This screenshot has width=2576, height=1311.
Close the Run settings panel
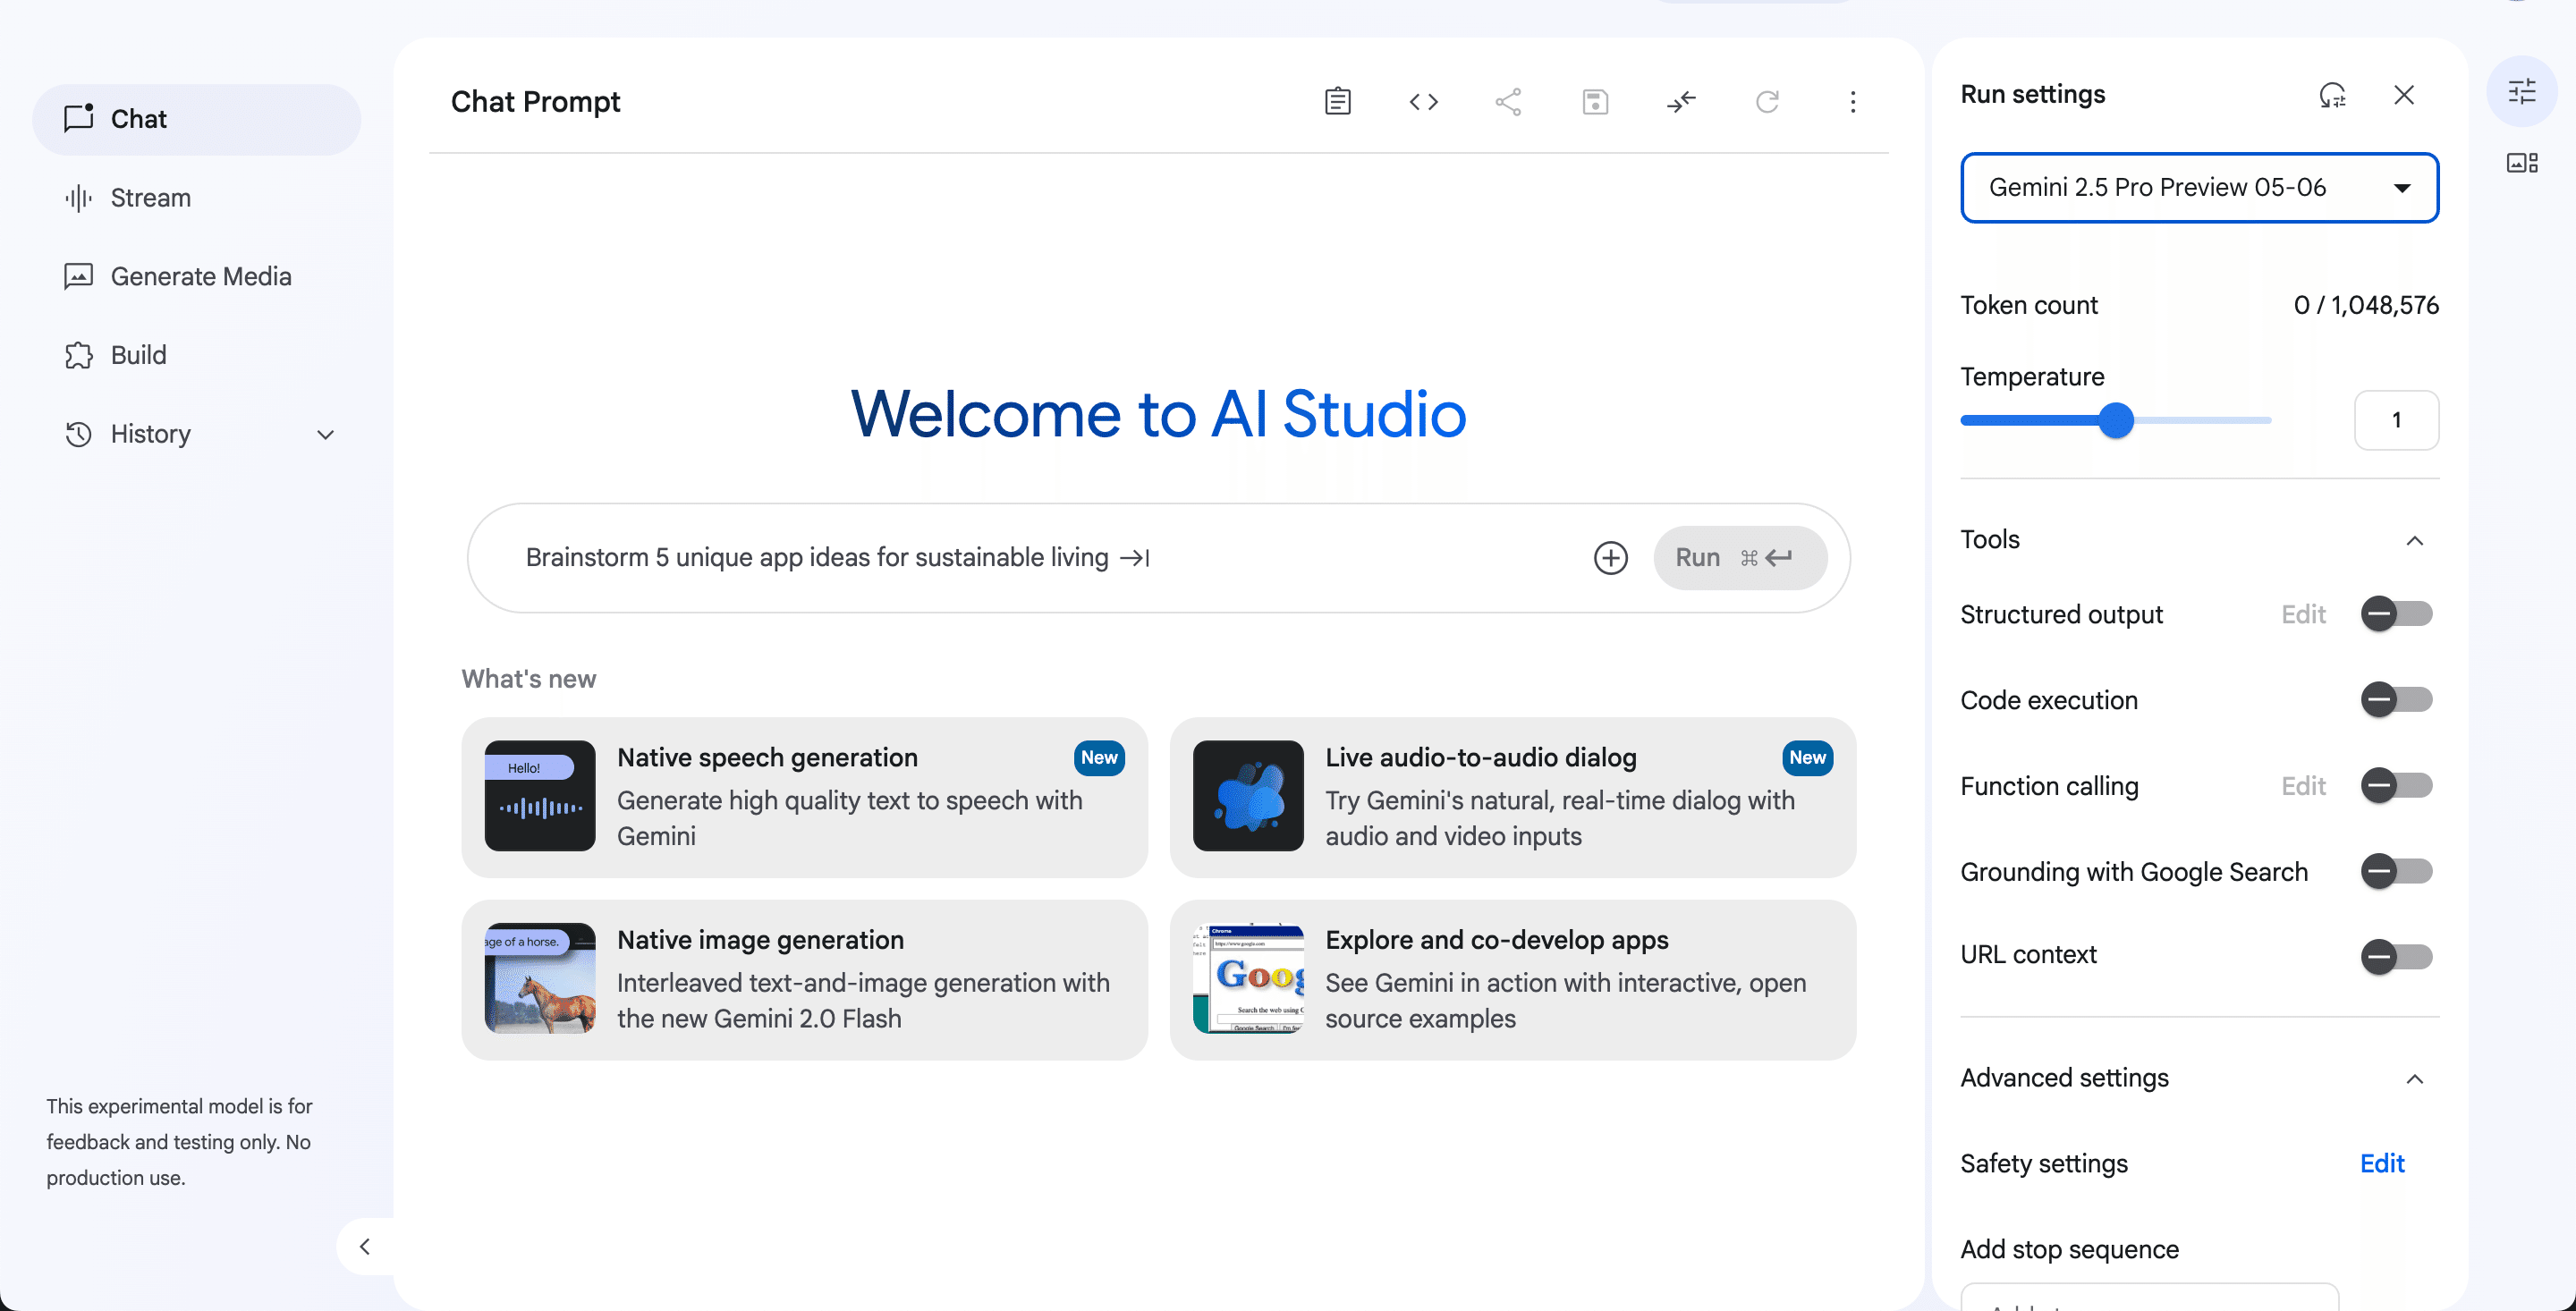pos(2404,95)
